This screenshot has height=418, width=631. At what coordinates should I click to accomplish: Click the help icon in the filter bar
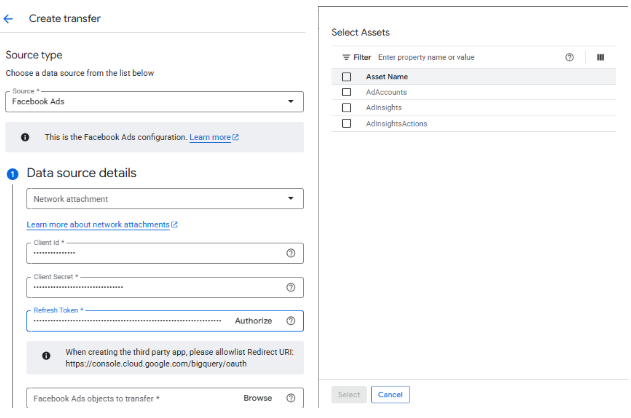[x=569, y=57]
